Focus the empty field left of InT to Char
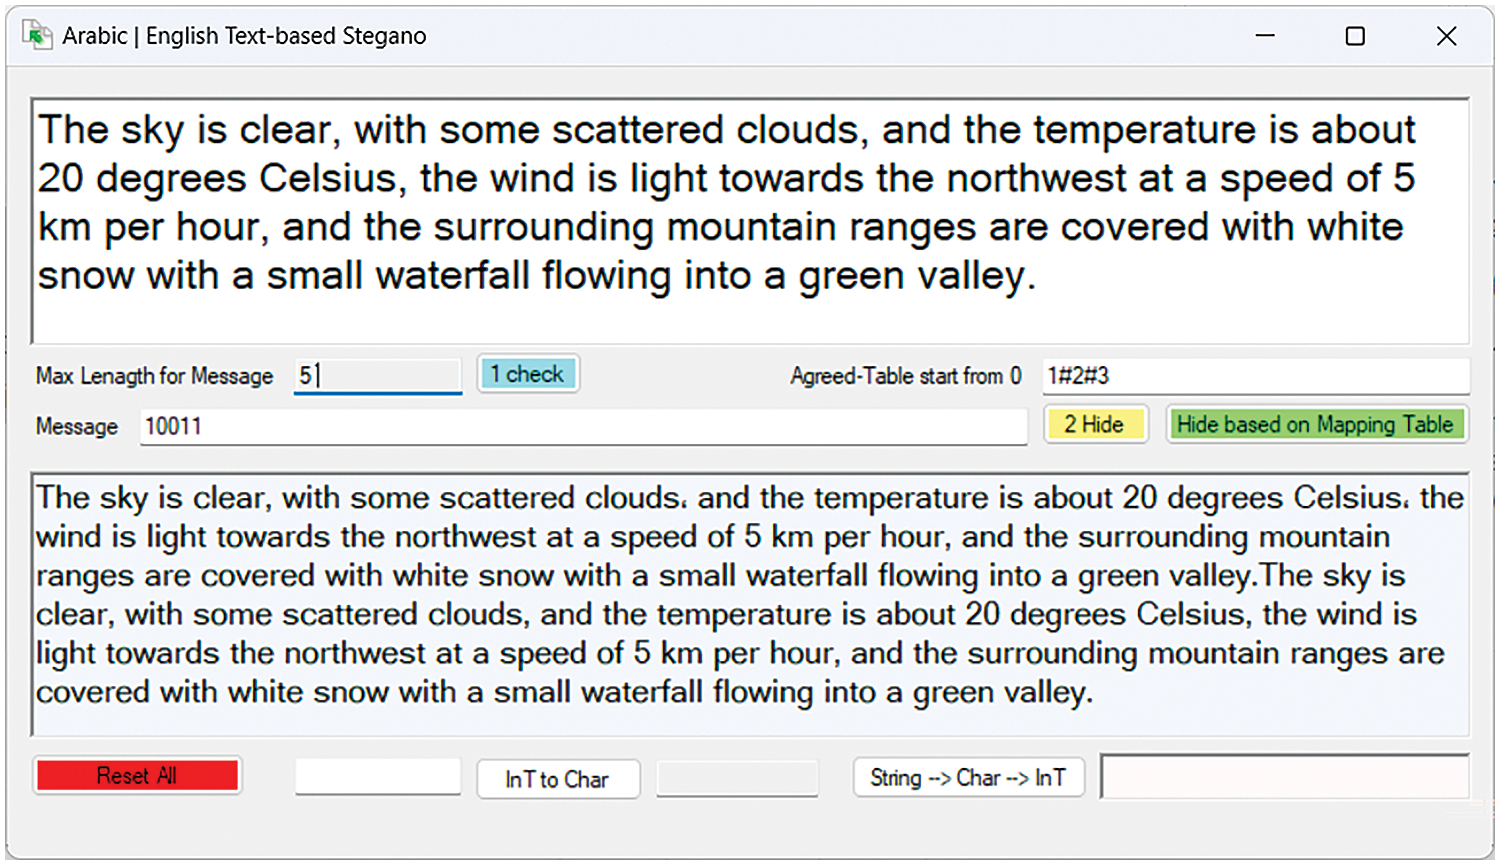The image size is (1500, 865). coord(377,777)
